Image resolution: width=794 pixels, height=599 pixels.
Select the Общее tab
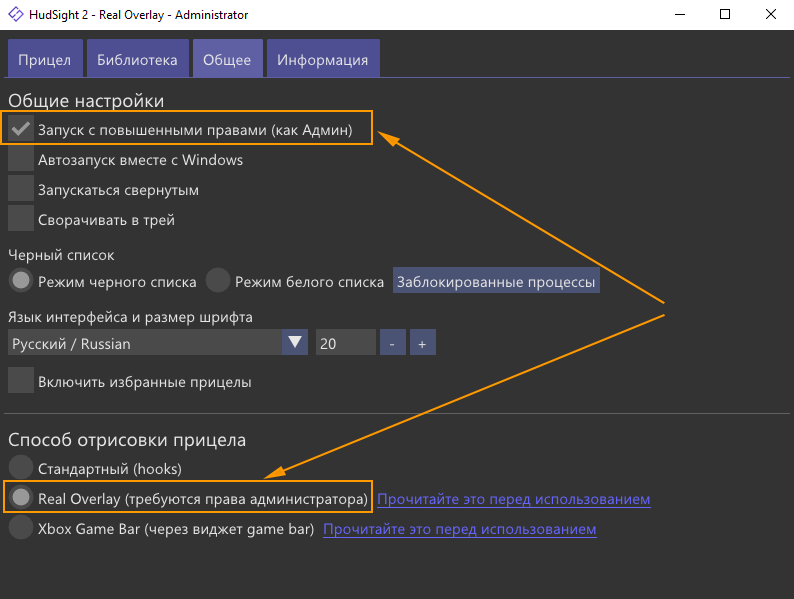tap(227, 59)
